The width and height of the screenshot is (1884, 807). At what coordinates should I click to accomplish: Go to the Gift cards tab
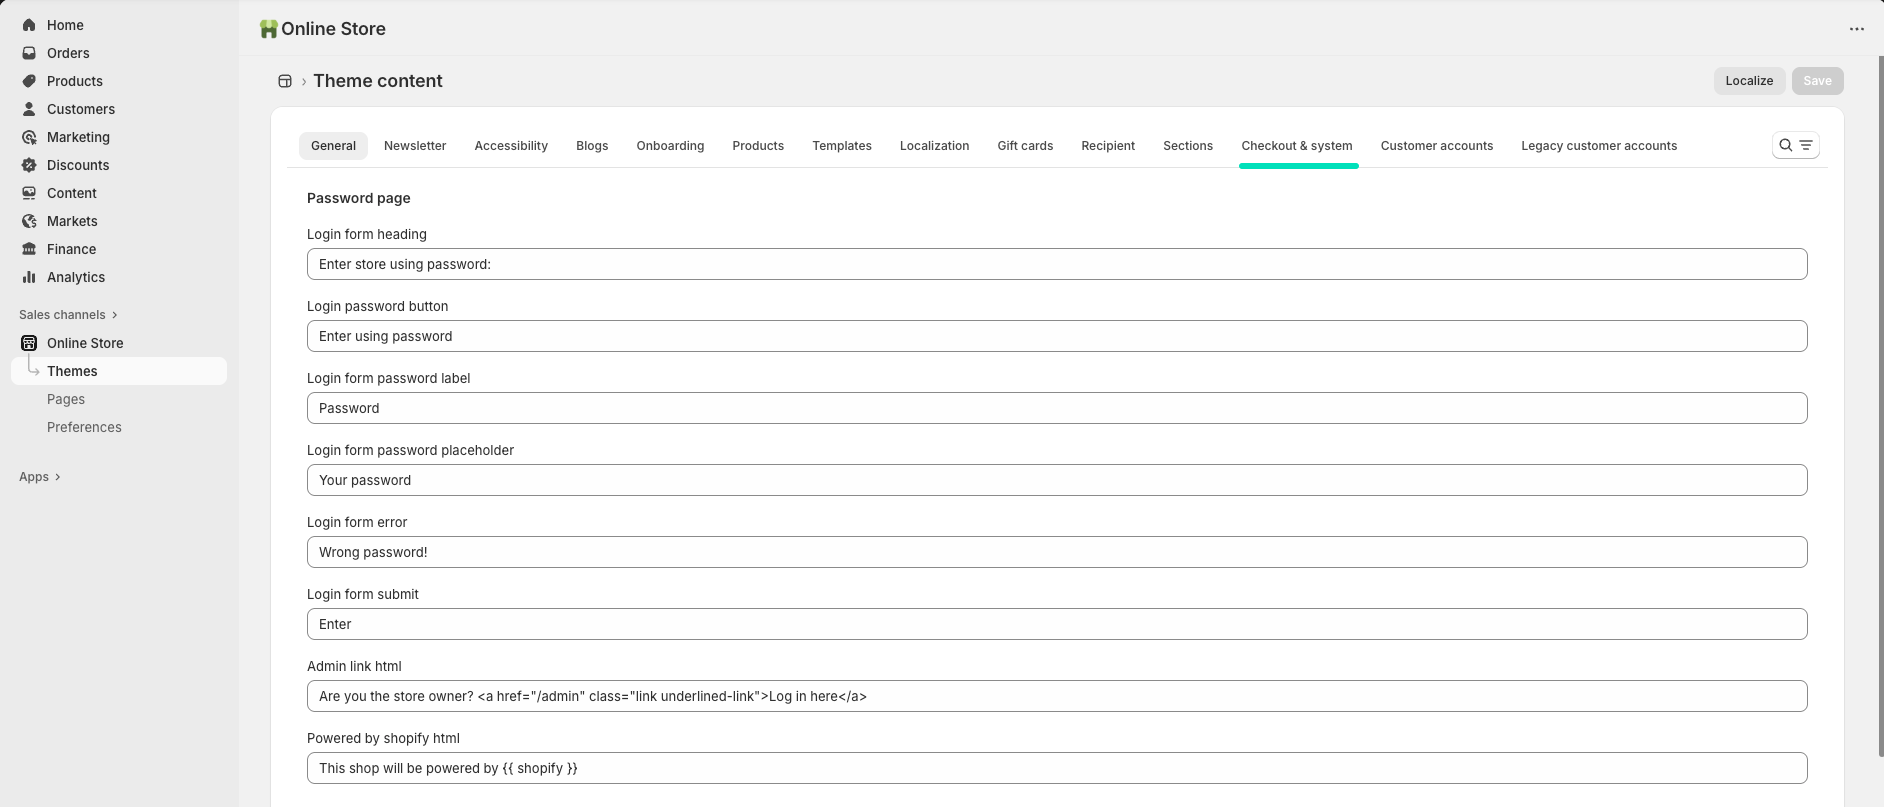[x=1025, y=146]
